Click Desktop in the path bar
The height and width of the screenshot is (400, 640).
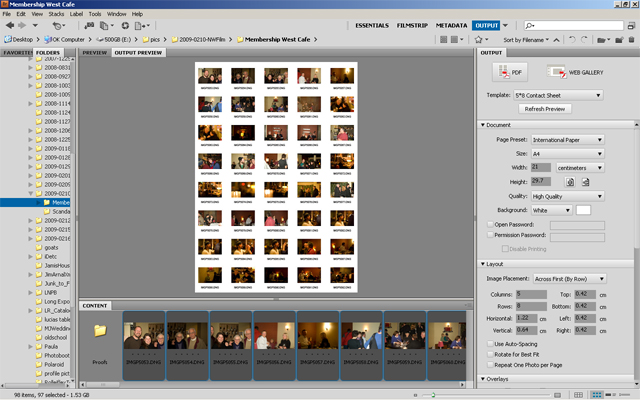coord(18,40)
